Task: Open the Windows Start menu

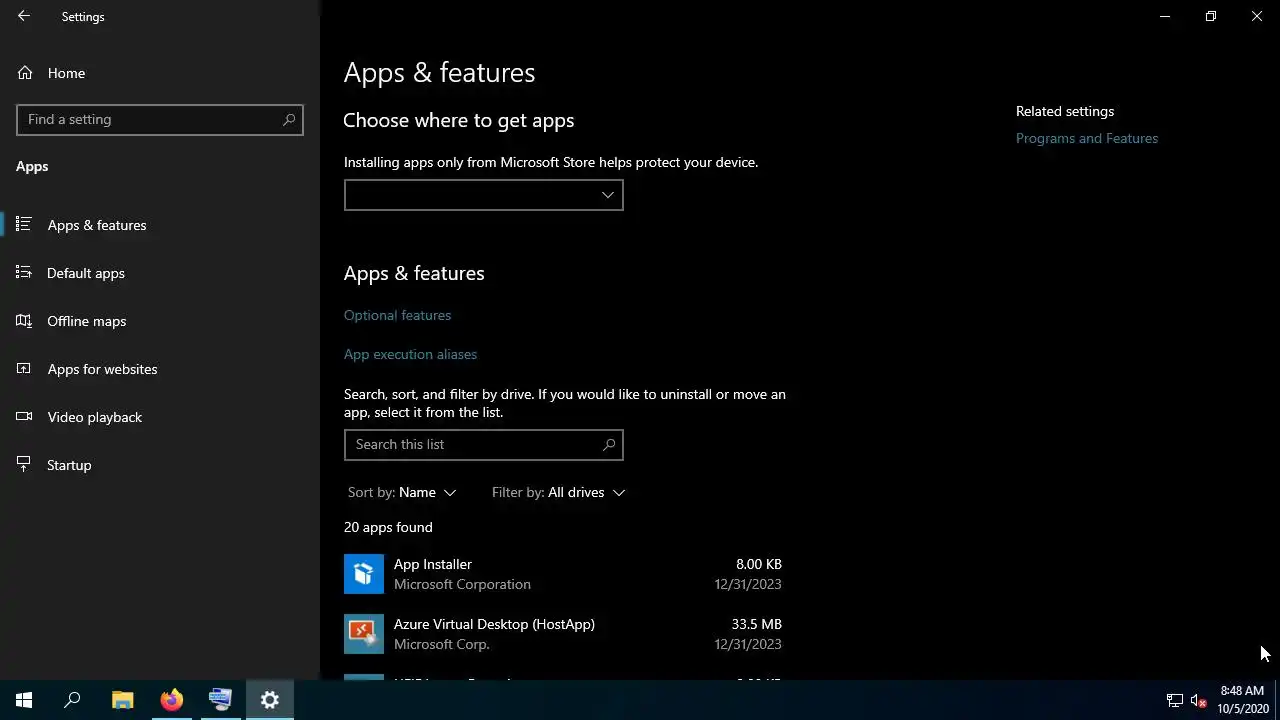Action: coord(24,700)
